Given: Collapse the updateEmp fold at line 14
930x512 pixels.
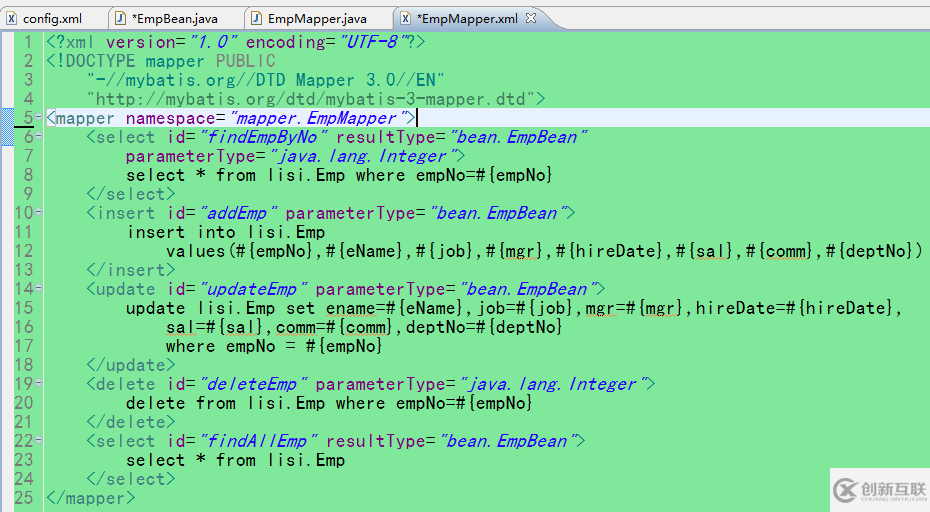Looking at the screenshot, I should coord(39,288).
